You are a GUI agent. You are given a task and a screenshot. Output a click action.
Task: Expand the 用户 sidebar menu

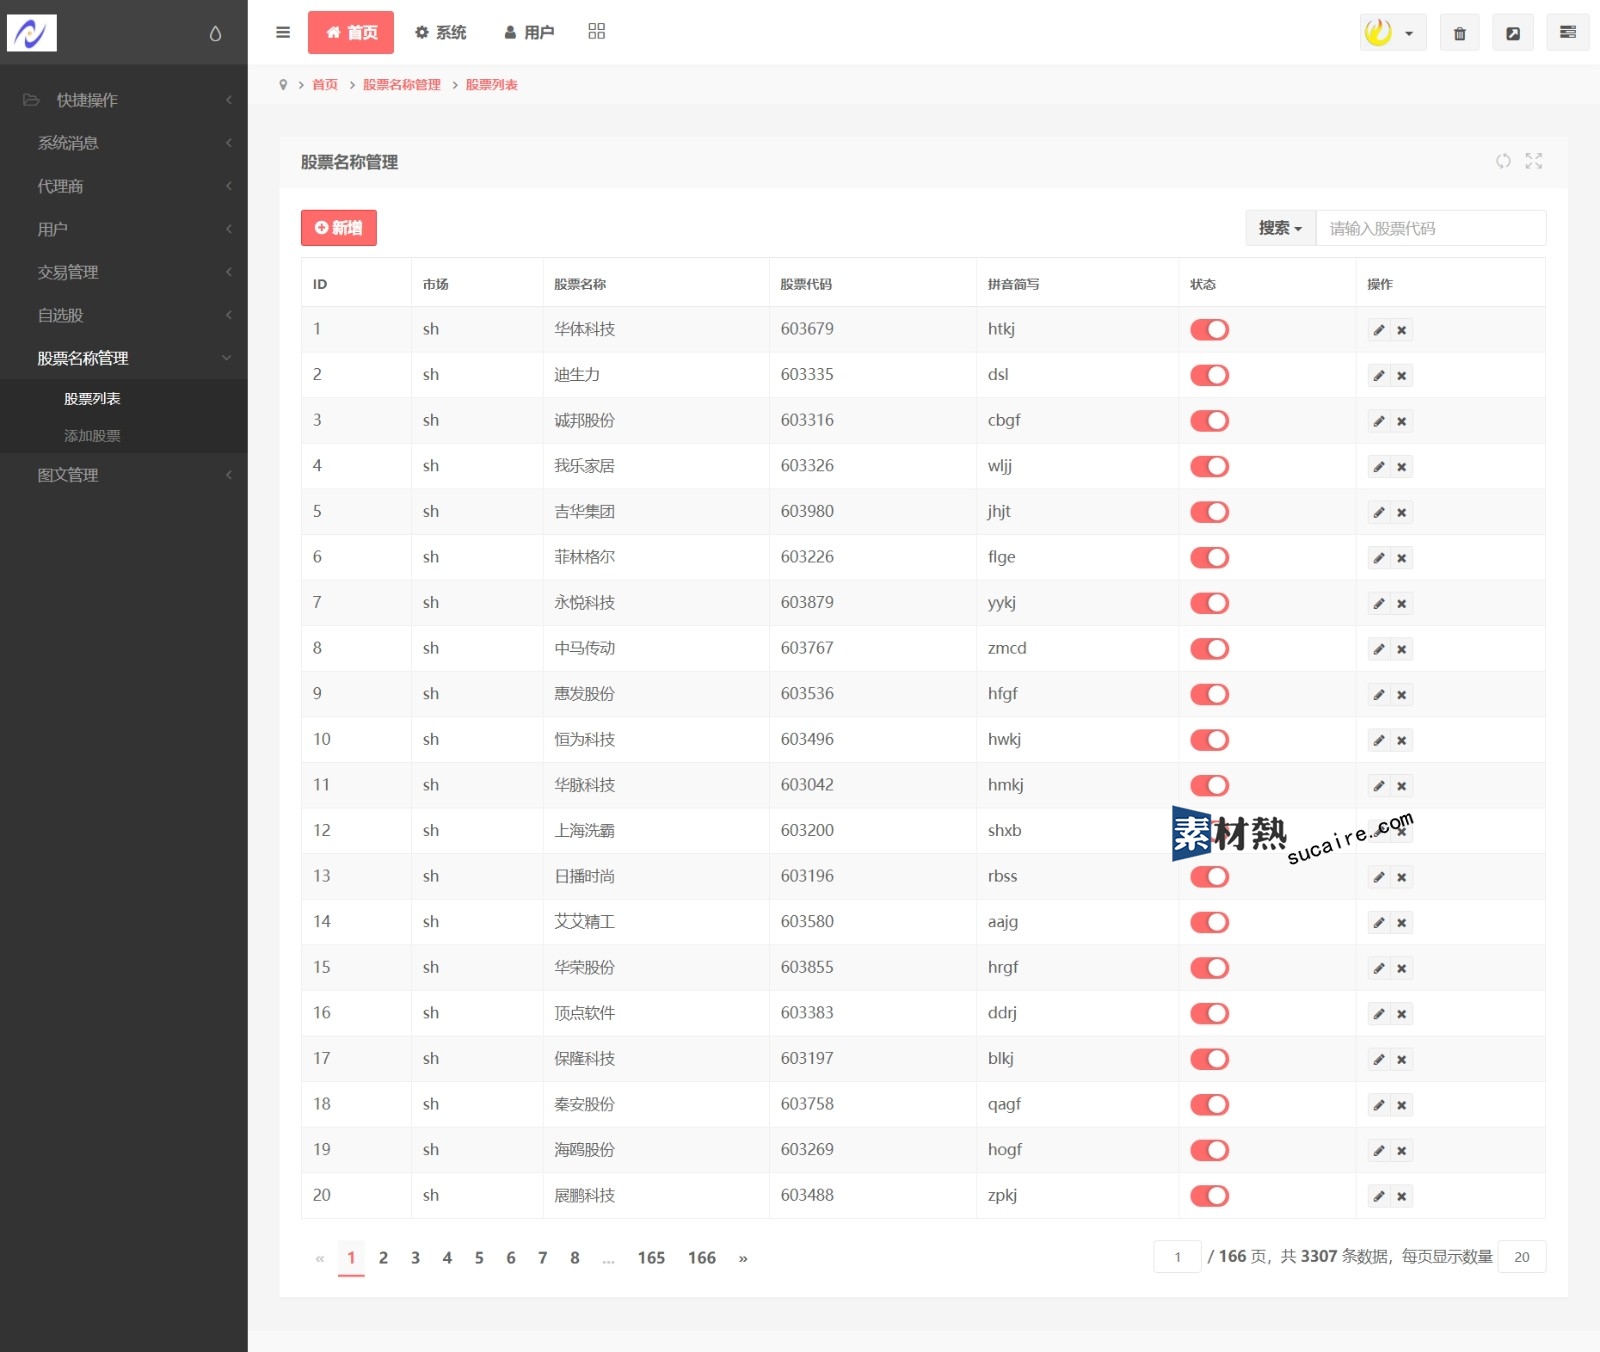124,229
